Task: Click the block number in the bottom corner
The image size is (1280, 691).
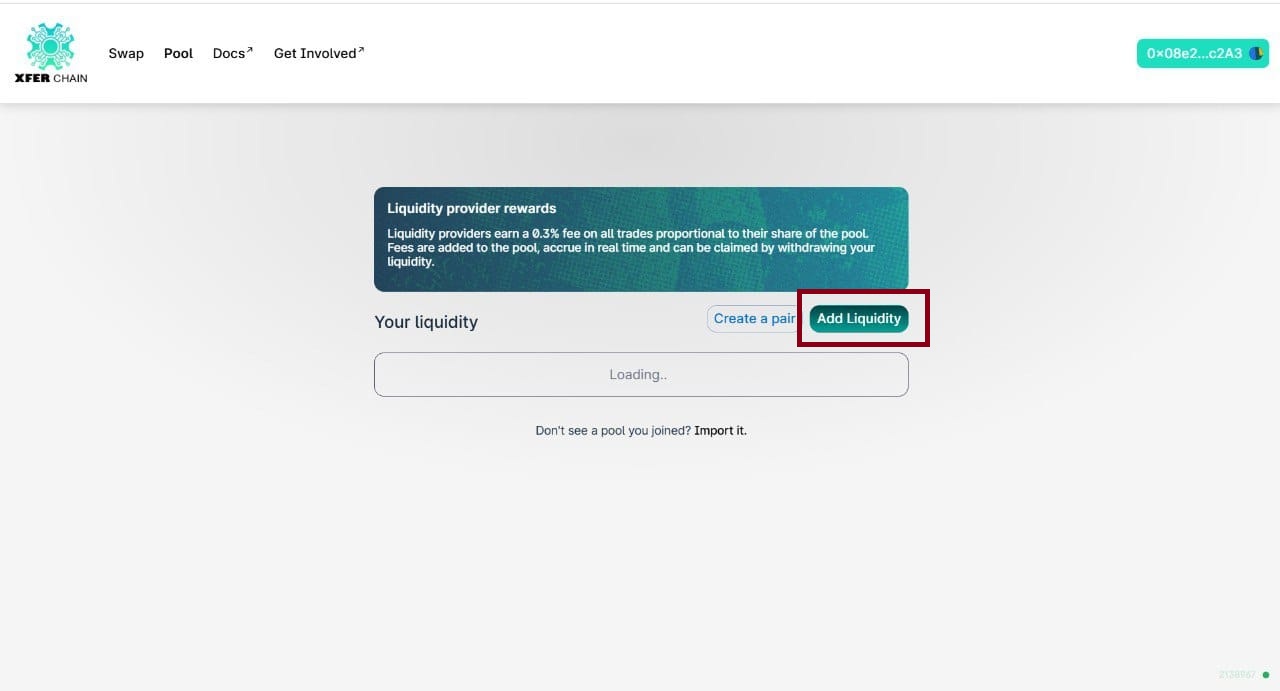Action: [x=1235, y=676]
